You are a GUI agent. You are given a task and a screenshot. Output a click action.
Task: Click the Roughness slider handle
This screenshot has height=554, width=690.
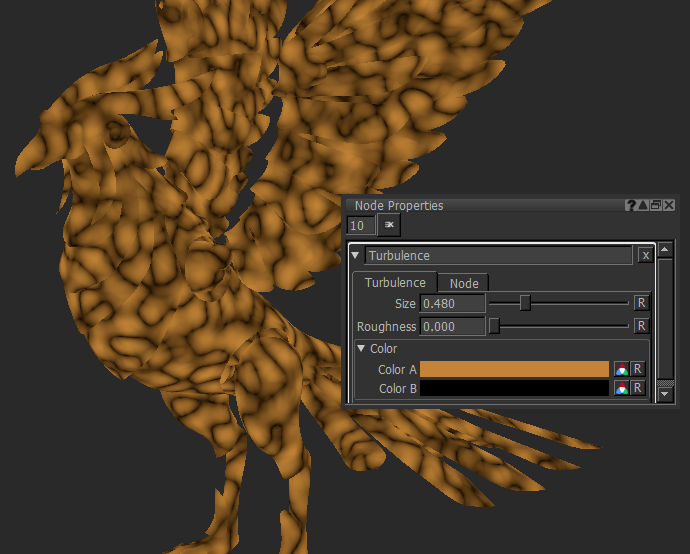pos(494,326)
